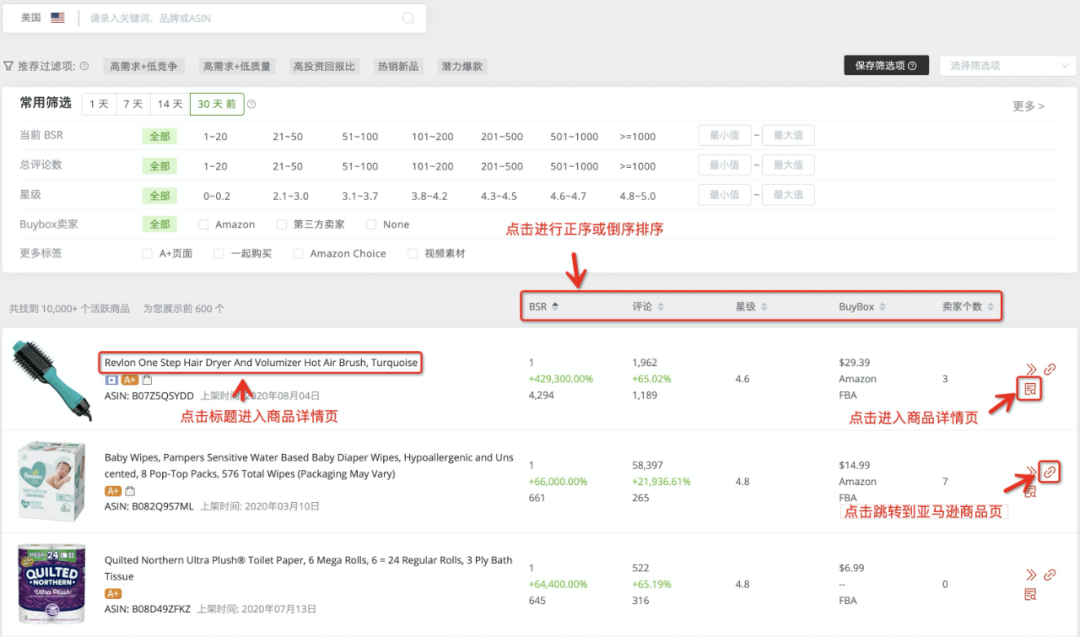
Task: Enable the Amazon Choice filter checkbox
Action: 296,253
